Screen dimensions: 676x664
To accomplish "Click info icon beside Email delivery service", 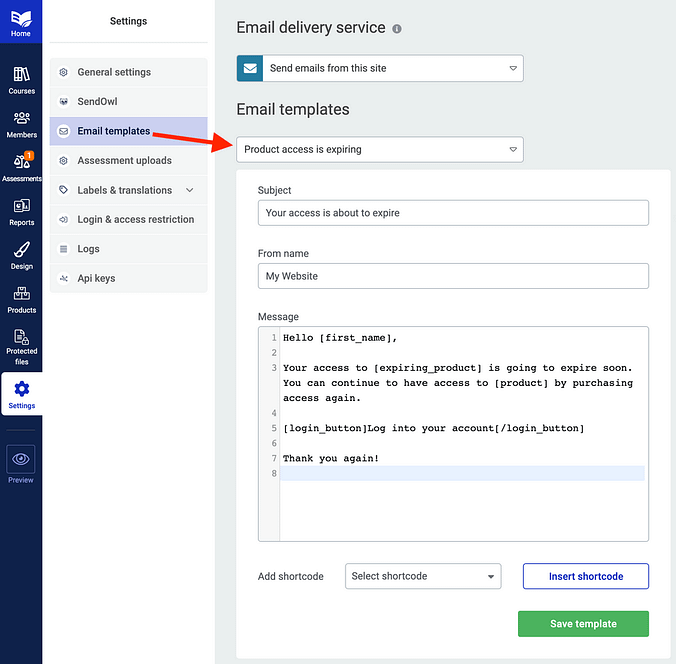I will (x=397, y=29).
